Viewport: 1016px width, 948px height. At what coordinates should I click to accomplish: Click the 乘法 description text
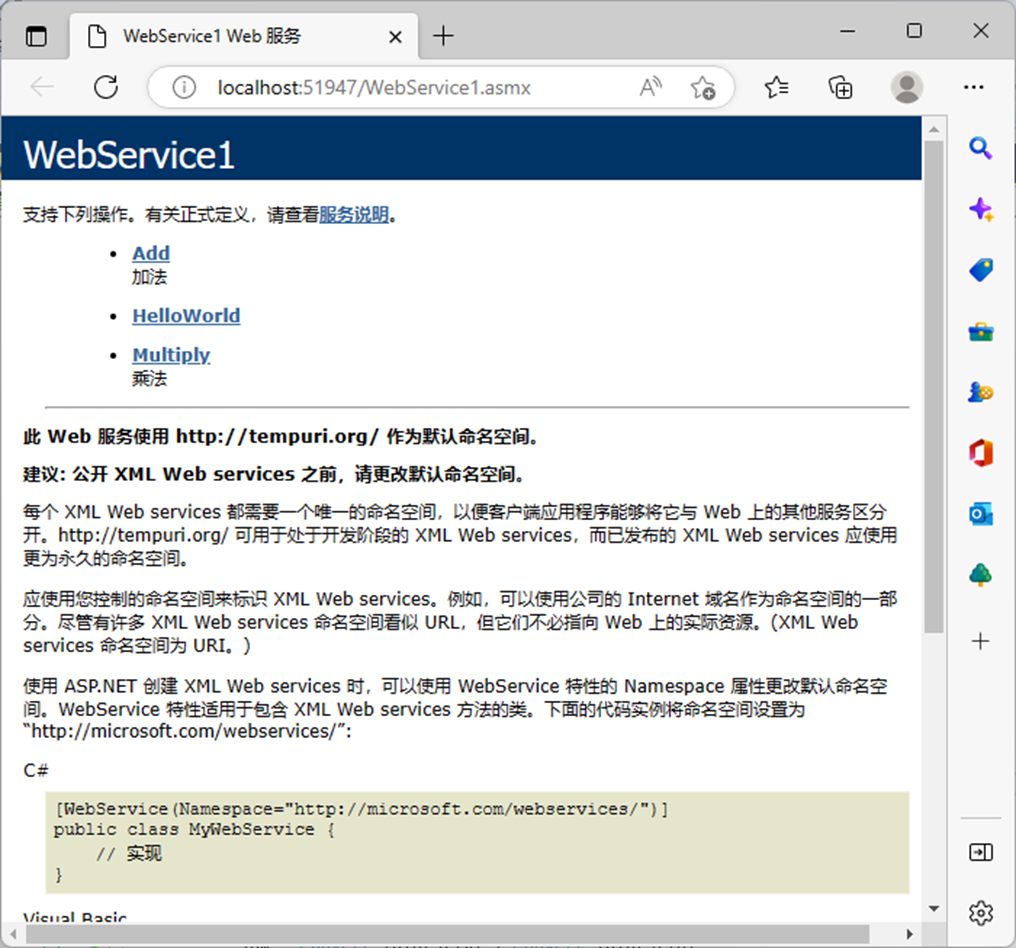149,378
